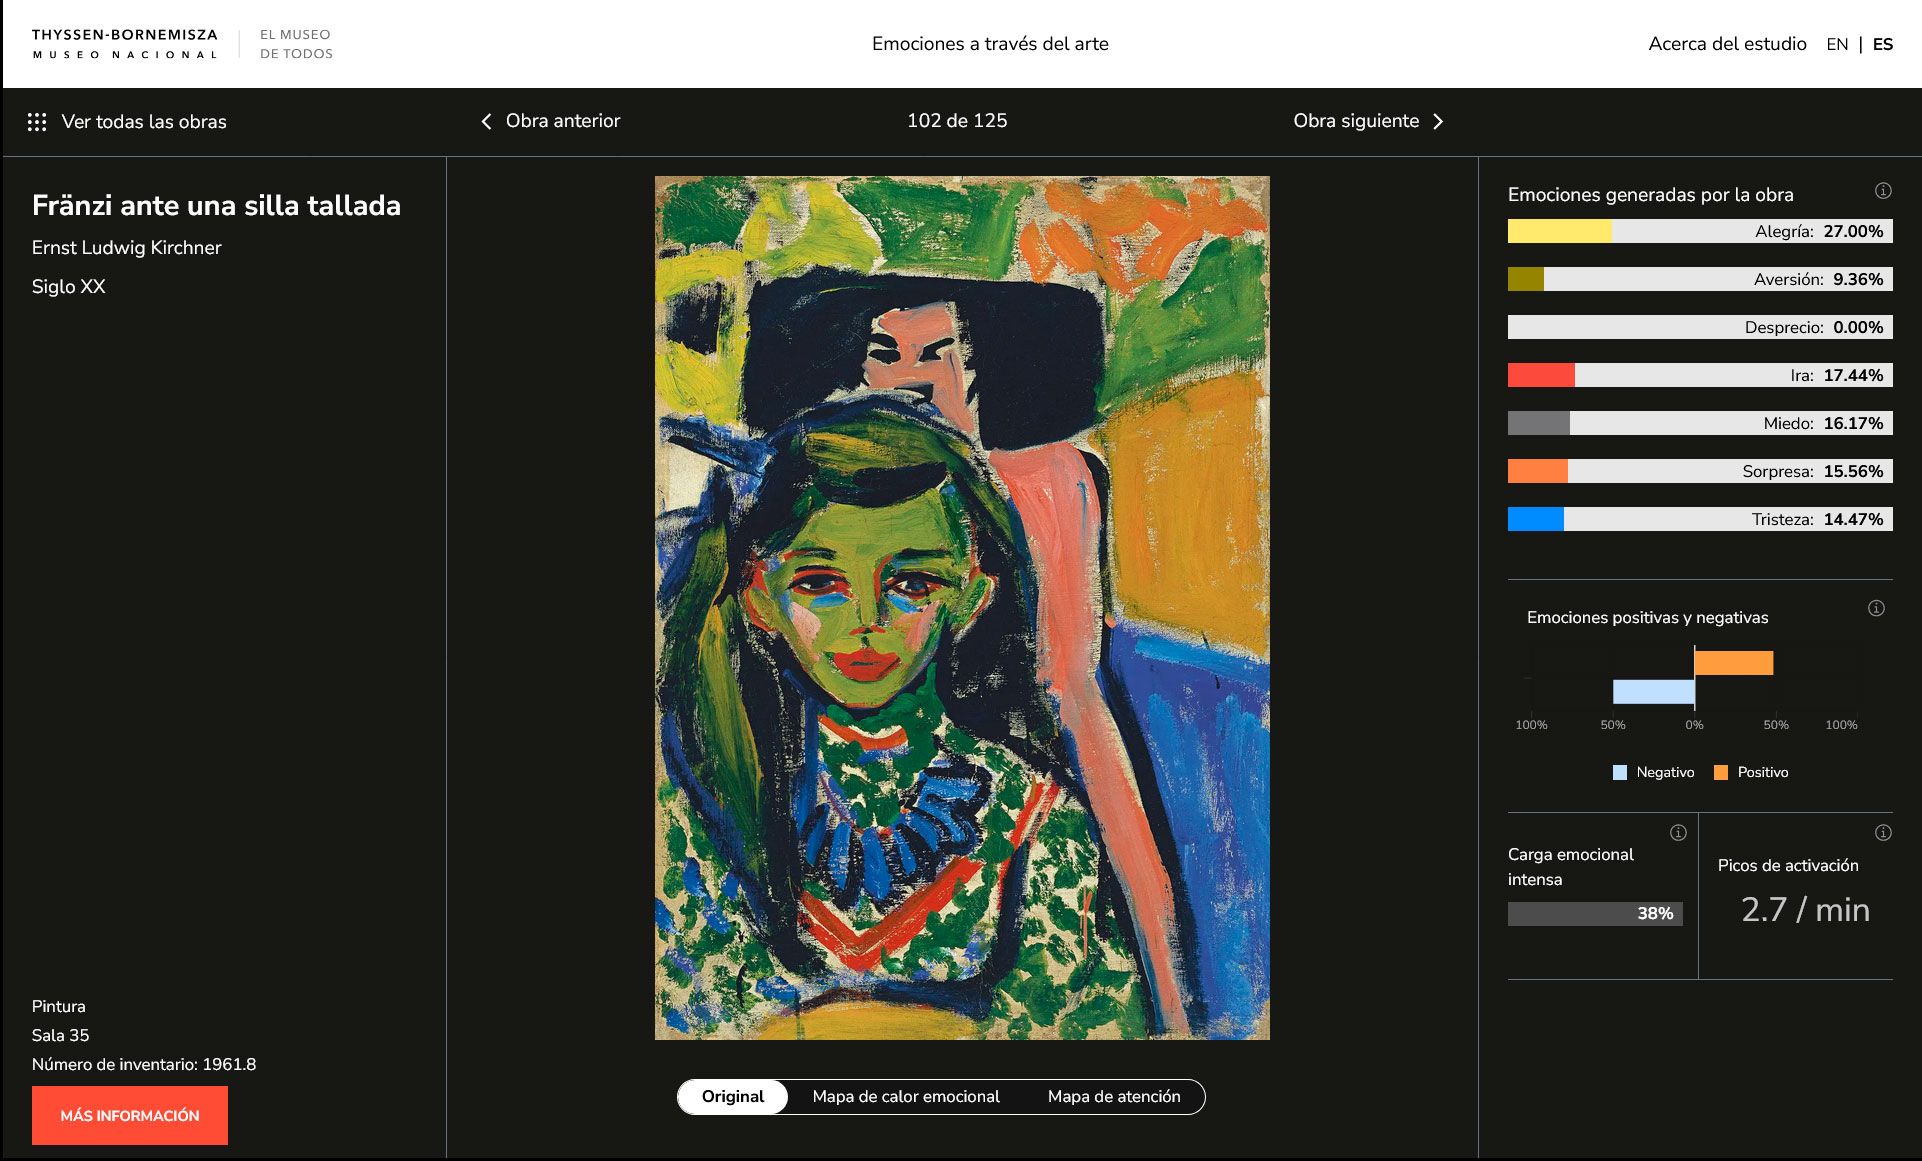1922x1161 pixels.
Task: Click the Positivo legend swatch
Action: point(1721,772)
